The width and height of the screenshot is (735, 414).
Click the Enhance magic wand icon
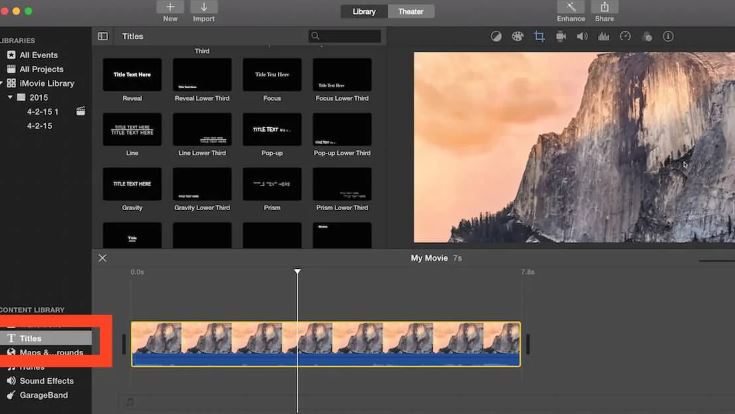(x=570, y=7)
